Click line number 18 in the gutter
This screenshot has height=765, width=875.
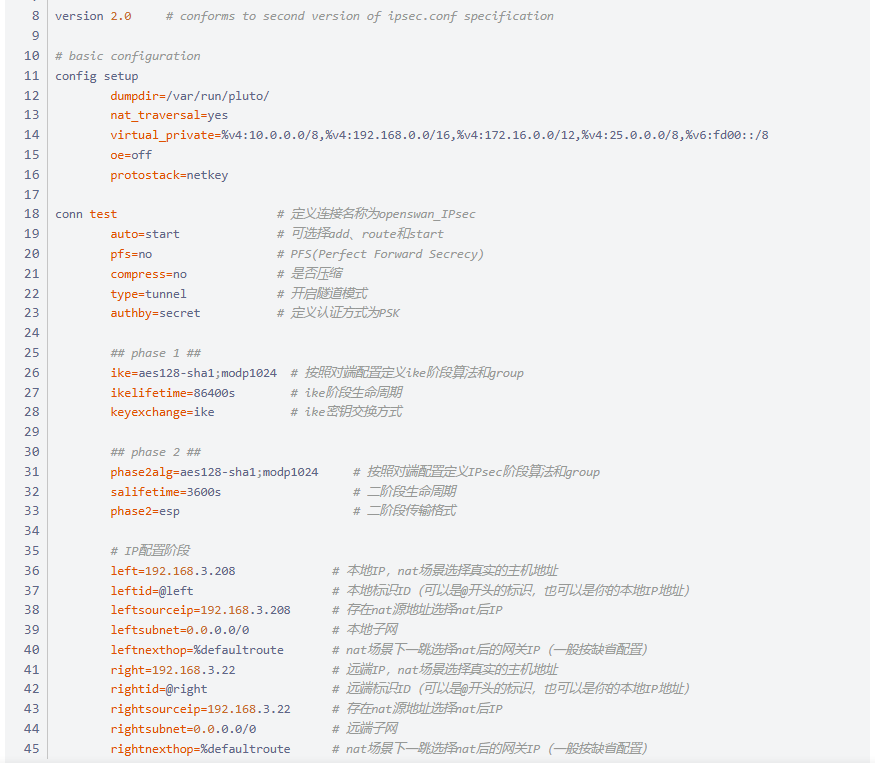coord(32,214)
